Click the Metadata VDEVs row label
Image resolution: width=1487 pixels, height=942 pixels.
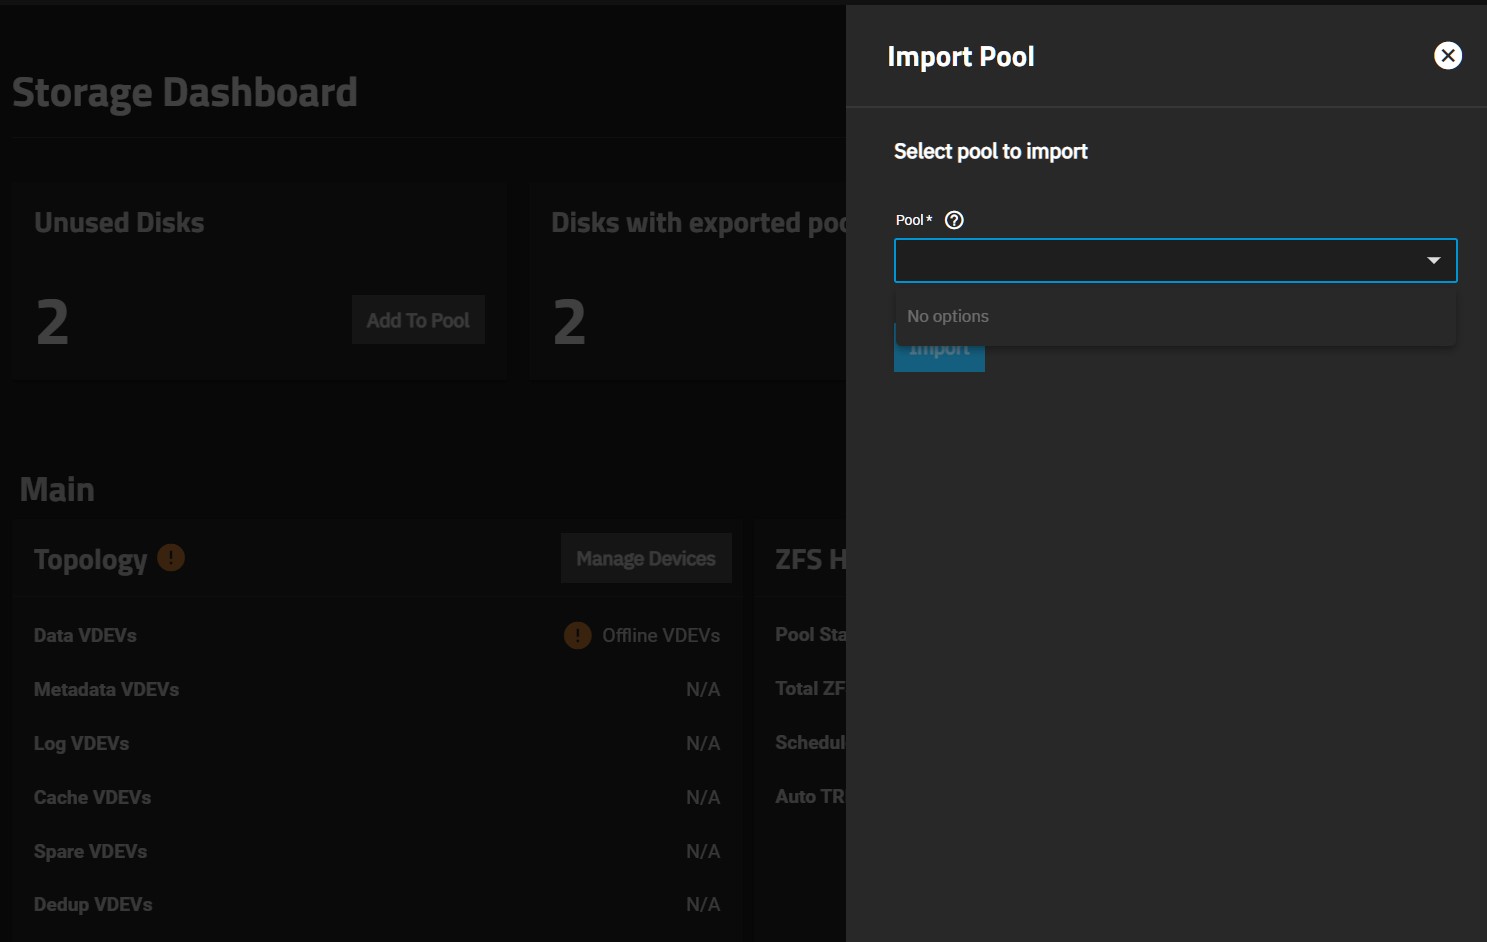pos(106,689)
